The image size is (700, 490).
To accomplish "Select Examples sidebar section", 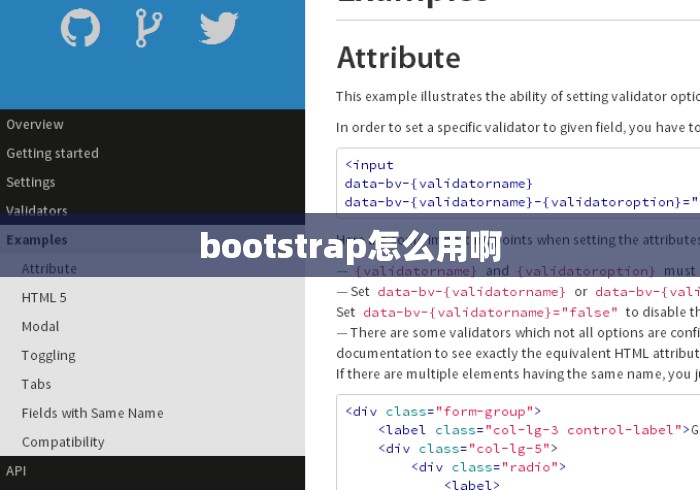I will (x=37, y=240).
